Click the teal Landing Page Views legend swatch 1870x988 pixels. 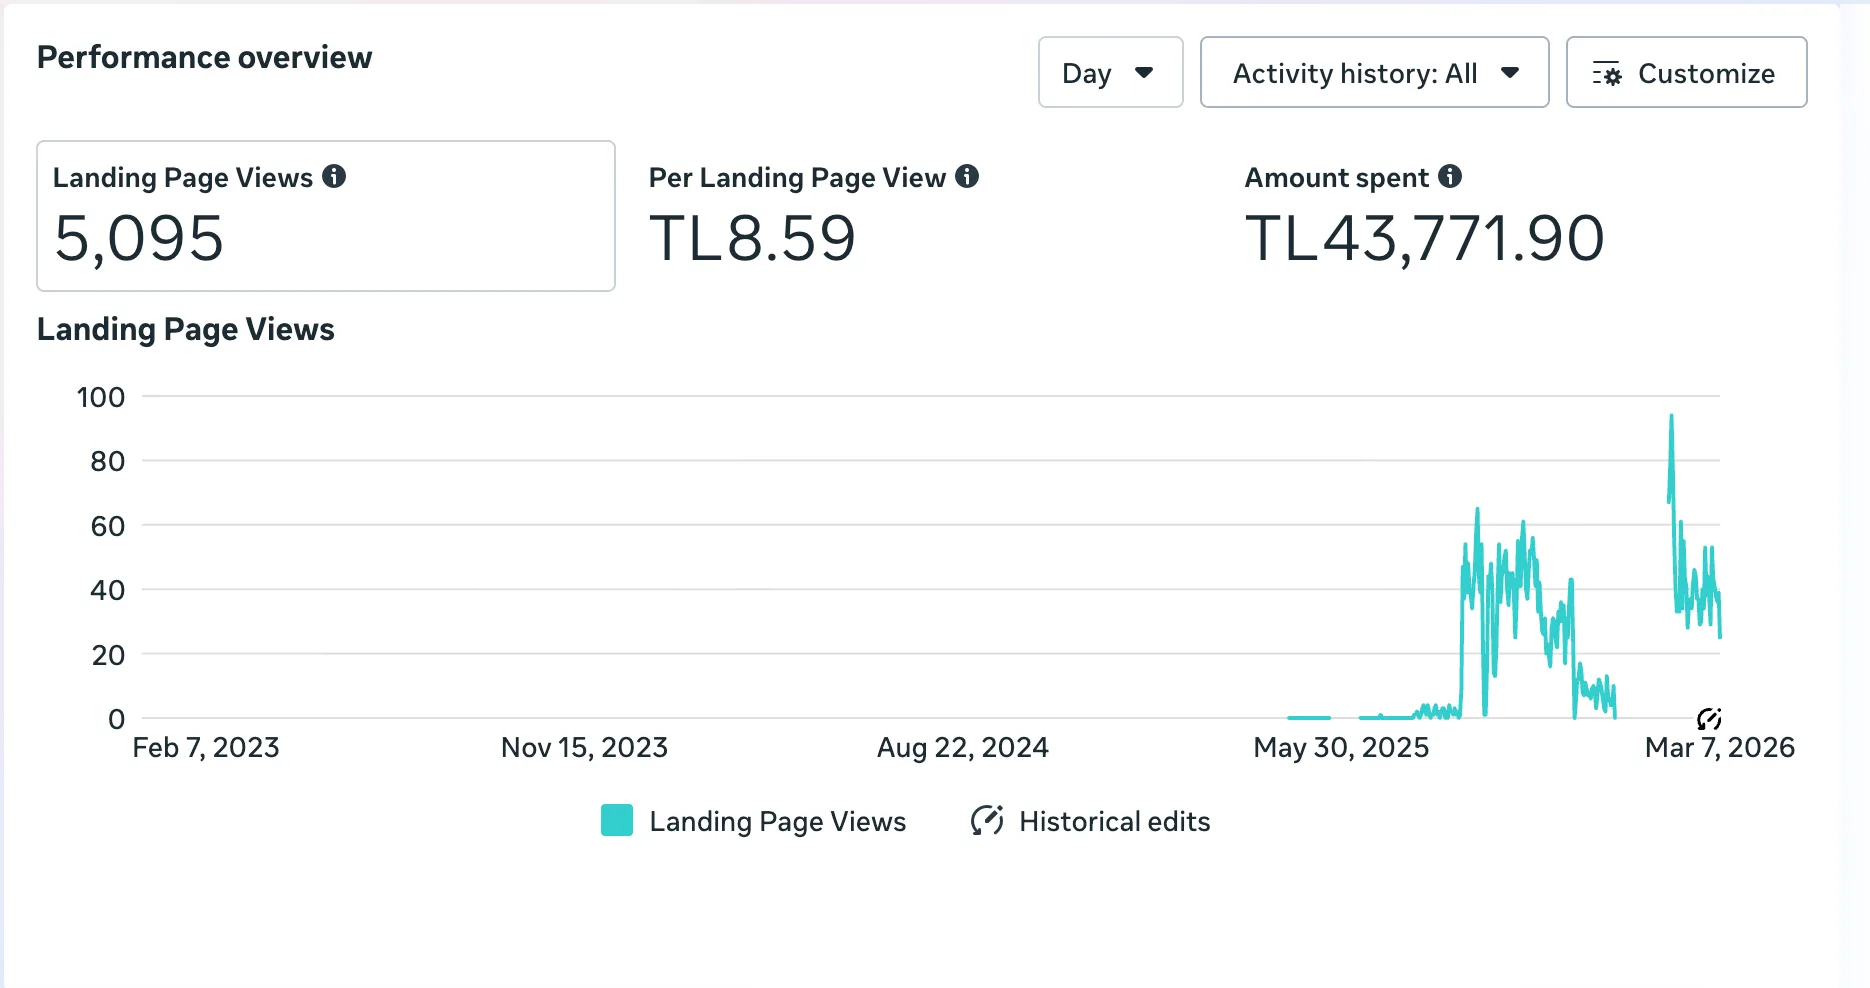point(617,820)
